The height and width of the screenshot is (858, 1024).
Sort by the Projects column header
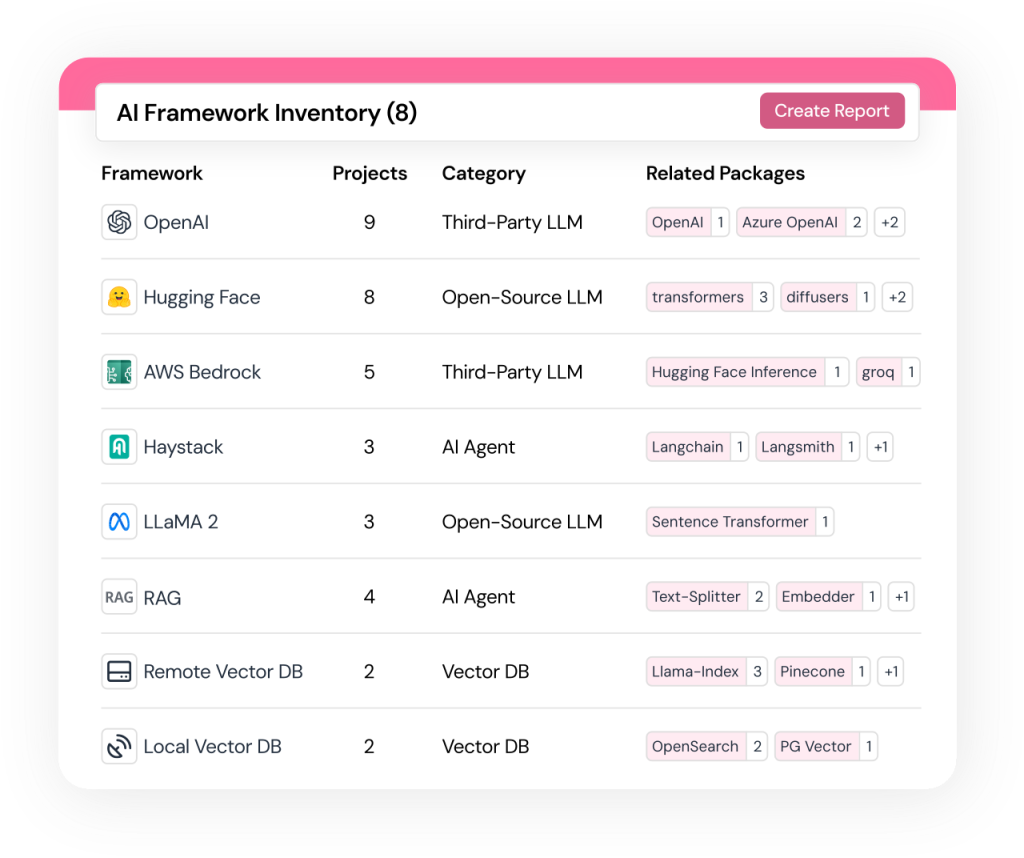coord(370,173)
